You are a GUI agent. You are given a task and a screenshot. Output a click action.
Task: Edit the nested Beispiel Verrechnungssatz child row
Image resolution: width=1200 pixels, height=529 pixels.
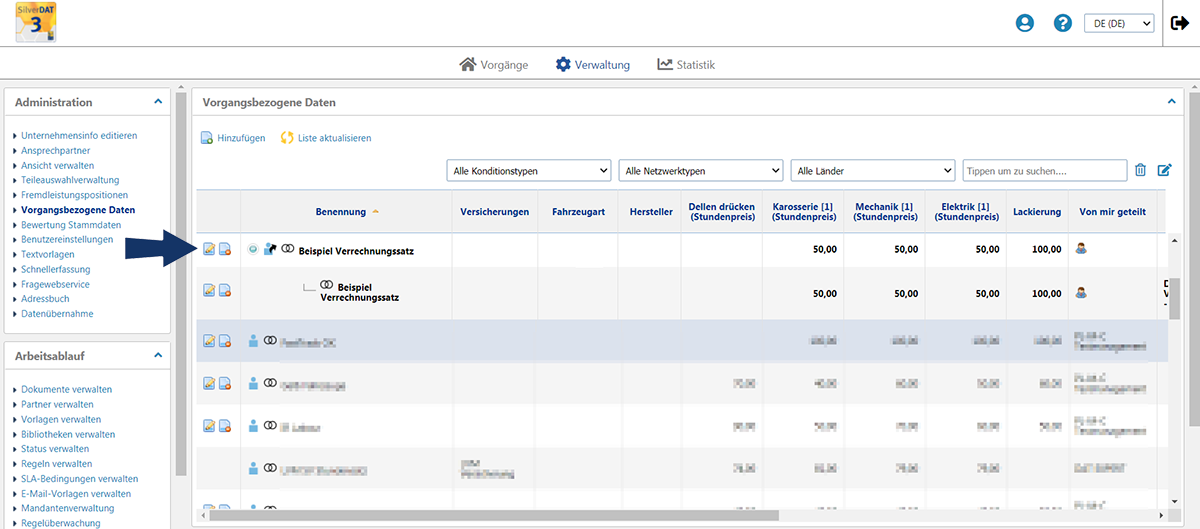pyautogui.click(x=209, y=290)
